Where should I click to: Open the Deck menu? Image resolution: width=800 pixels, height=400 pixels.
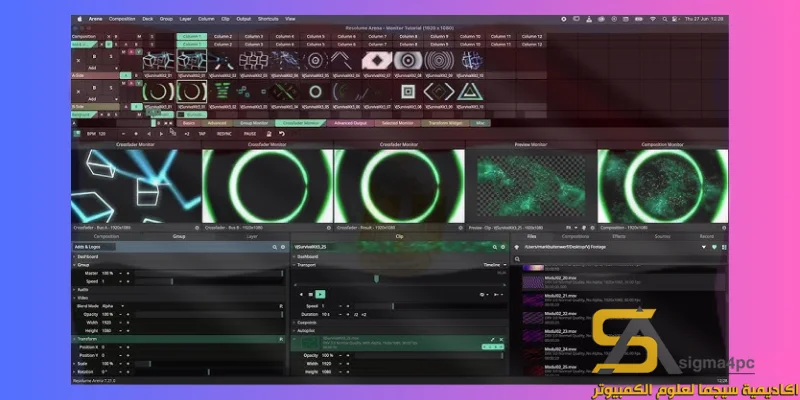147,19
